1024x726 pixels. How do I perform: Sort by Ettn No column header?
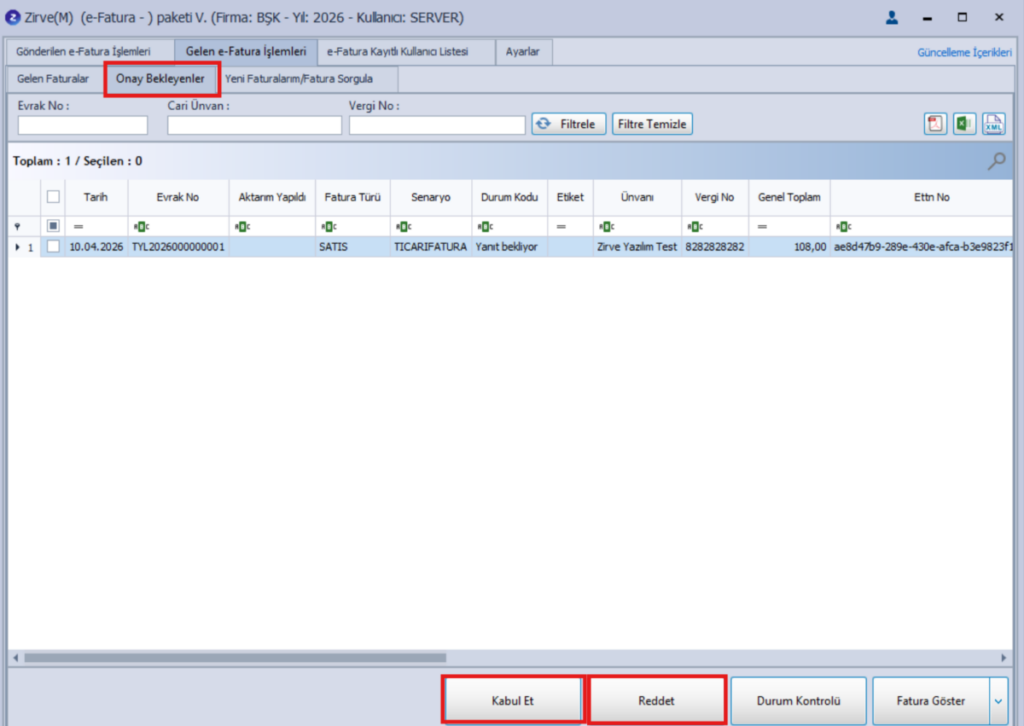click(x=921, y=197)
